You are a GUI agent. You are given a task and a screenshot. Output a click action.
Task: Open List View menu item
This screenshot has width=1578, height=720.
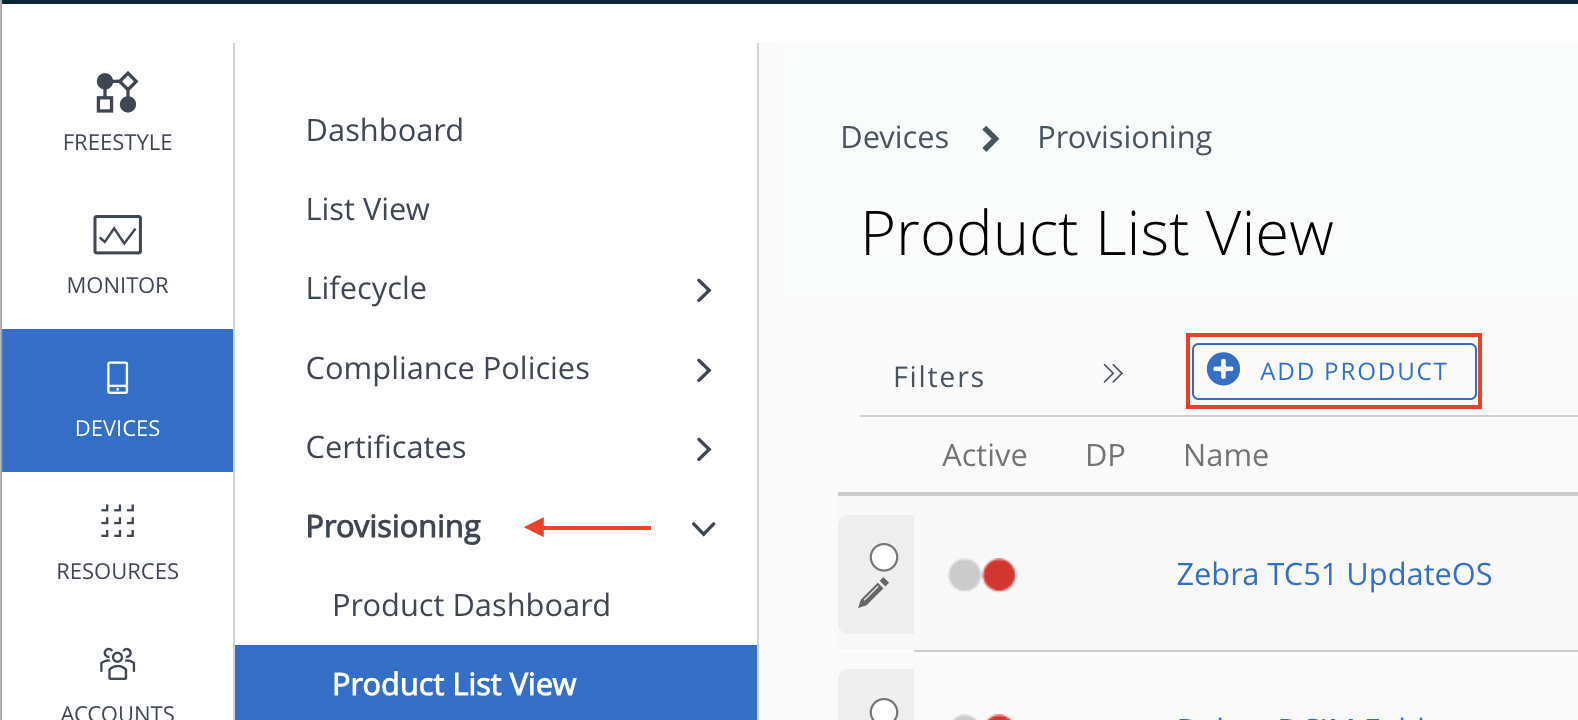tap(367, 209)
